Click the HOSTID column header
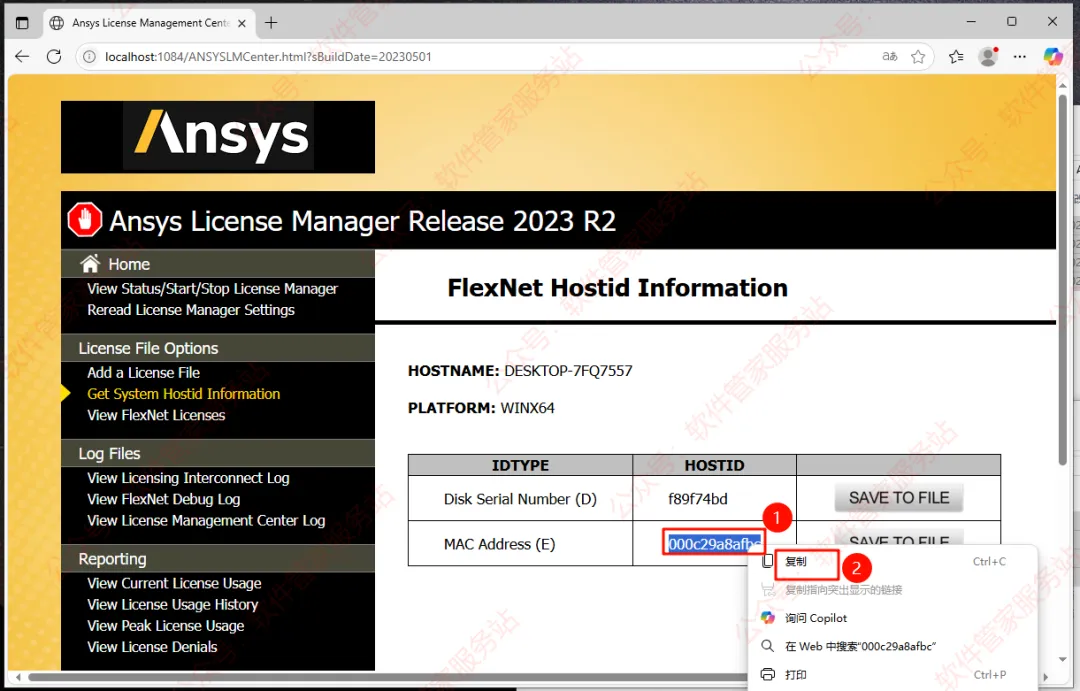The image size is (1080, 691). tap(714, 465)
